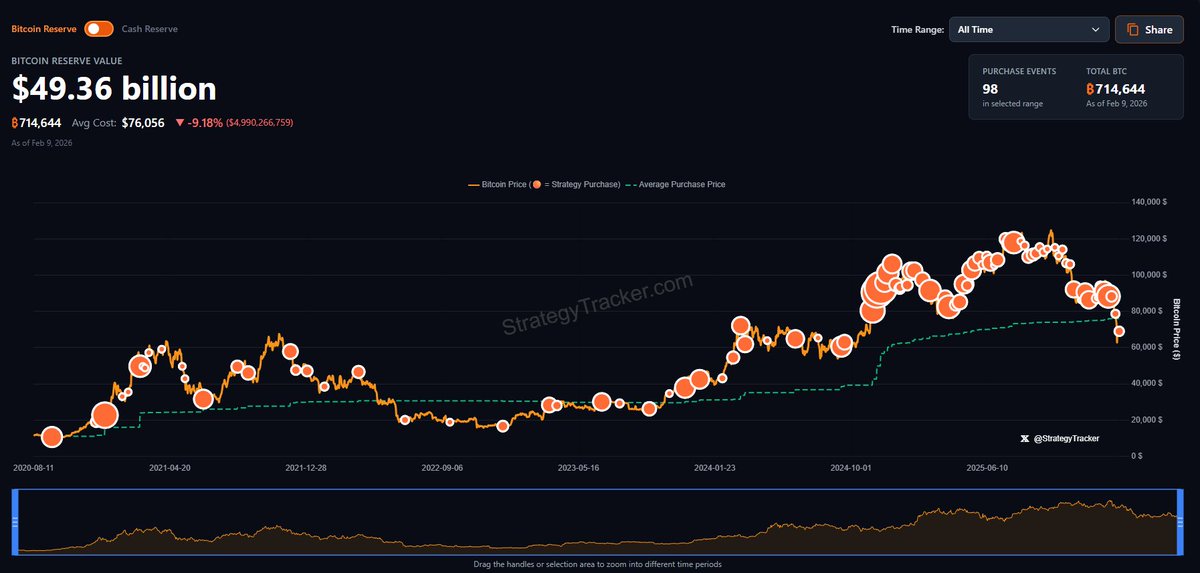1200x573 pixels.
Task: Click the -9.18% loss indicator
Action: (206, 122)
